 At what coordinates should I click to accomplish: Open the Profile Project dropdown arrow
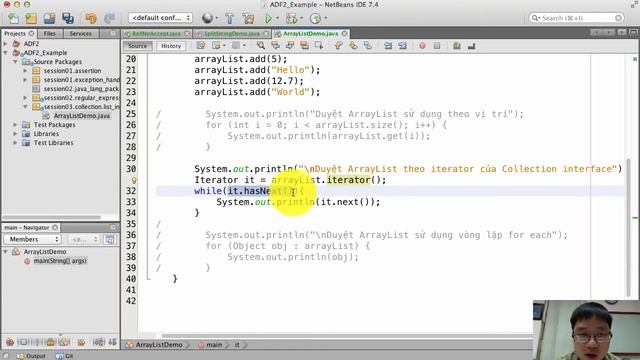pyautogui.click(x=325, y=18)
